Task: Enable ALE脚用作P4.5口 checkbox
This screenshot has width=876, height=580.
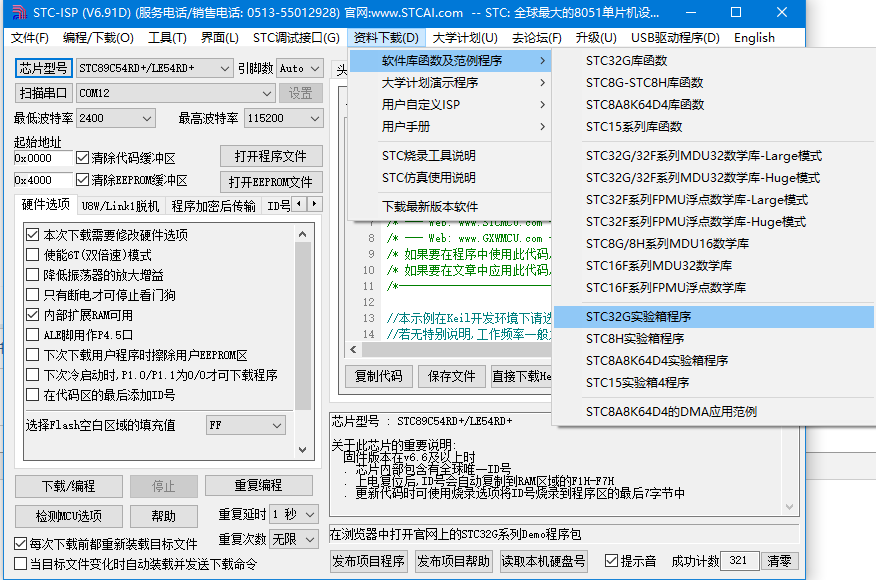Action: pos(32,335)
